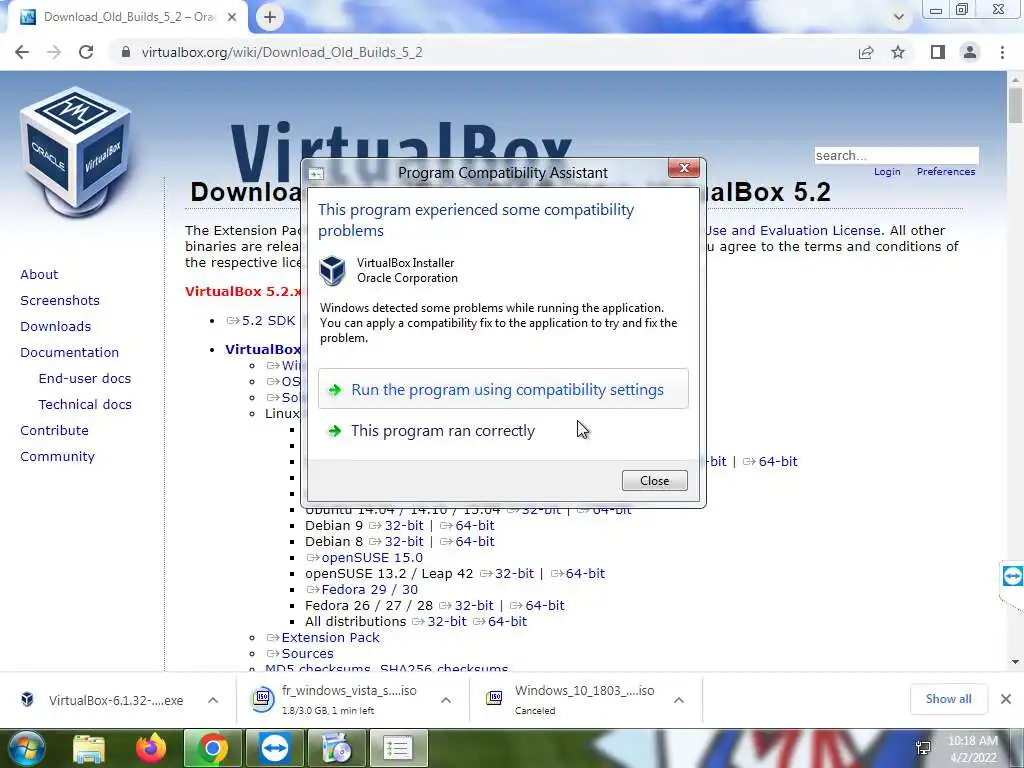The height and width of the screenshot is (768, 1024).
Task: Switch to Chrome in the taskbar
Action: 212,748
